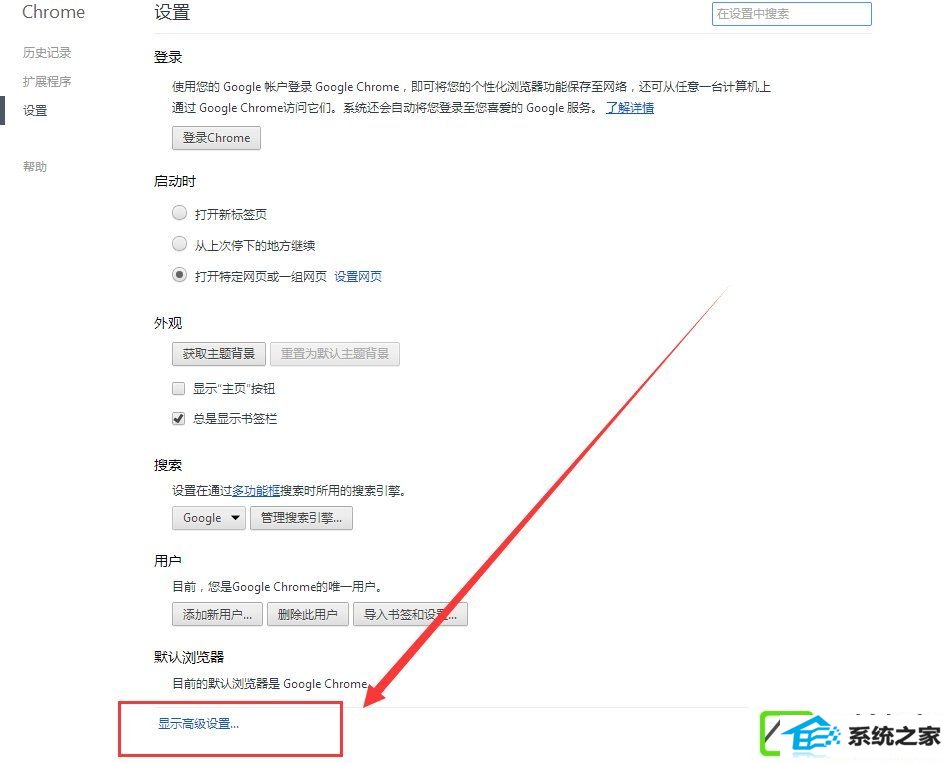Select the 打开新标签页 radio button
The height and width of the screenshot is (763, 949).
179,213
